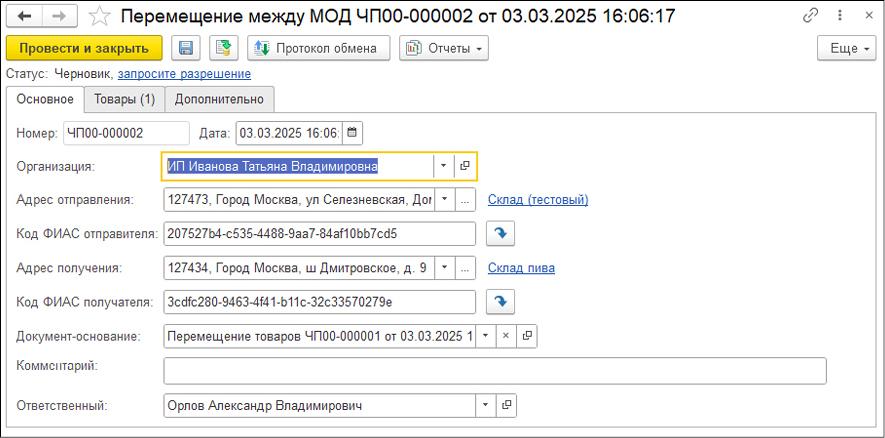
Task: Click the post document icon in toolbar
Action: 223,48
